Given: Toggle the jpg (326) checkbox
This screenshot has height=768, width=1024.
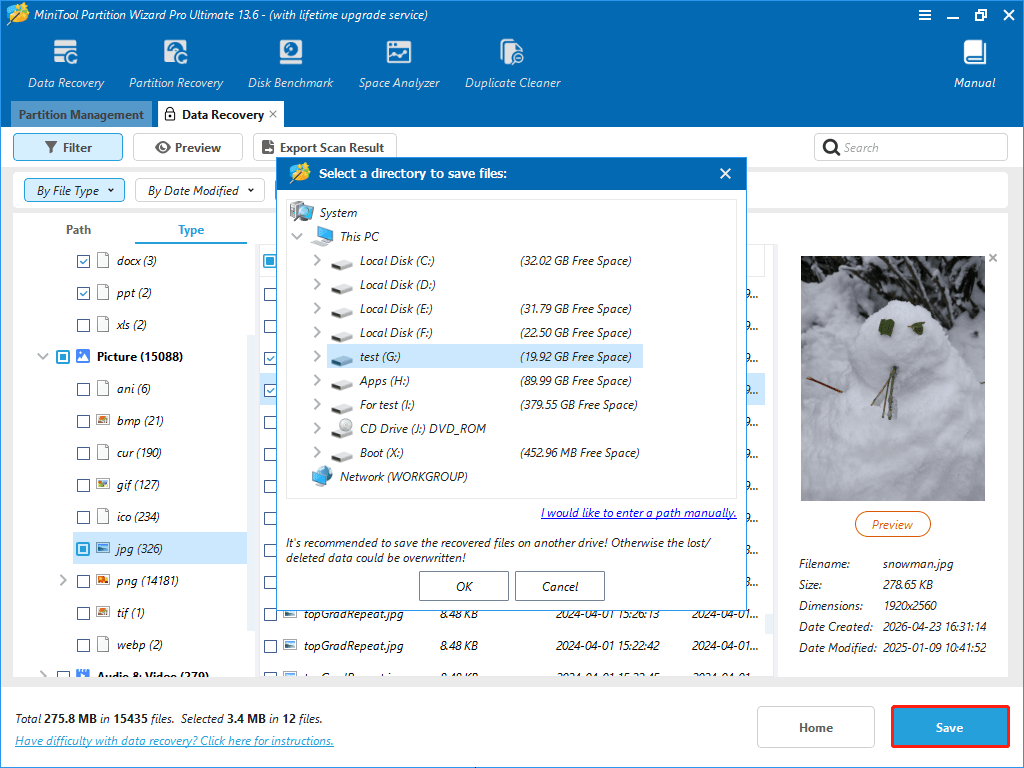Looking at the screenshot, I should [x=83, y=549].
